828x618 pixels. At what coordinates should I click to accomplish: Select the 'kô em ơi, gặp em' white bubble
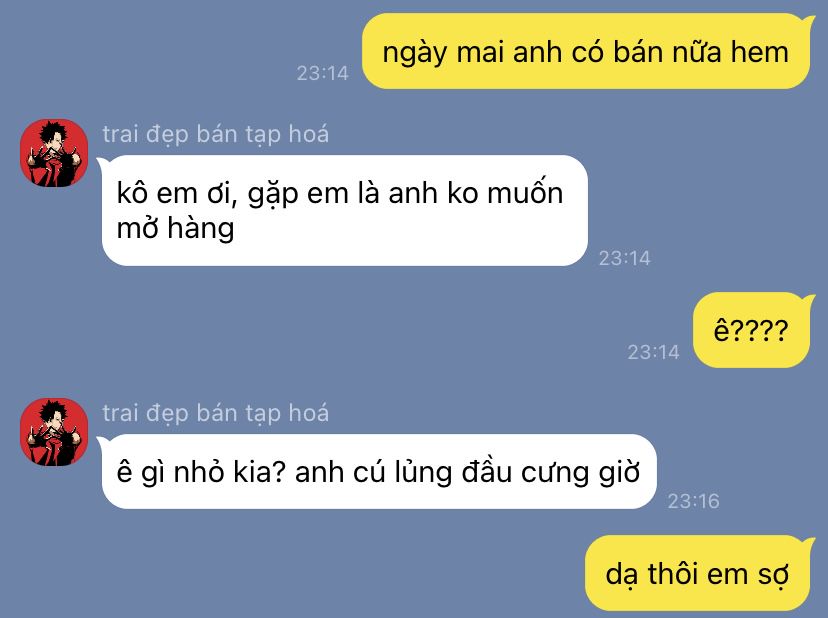tap(345, 210)
